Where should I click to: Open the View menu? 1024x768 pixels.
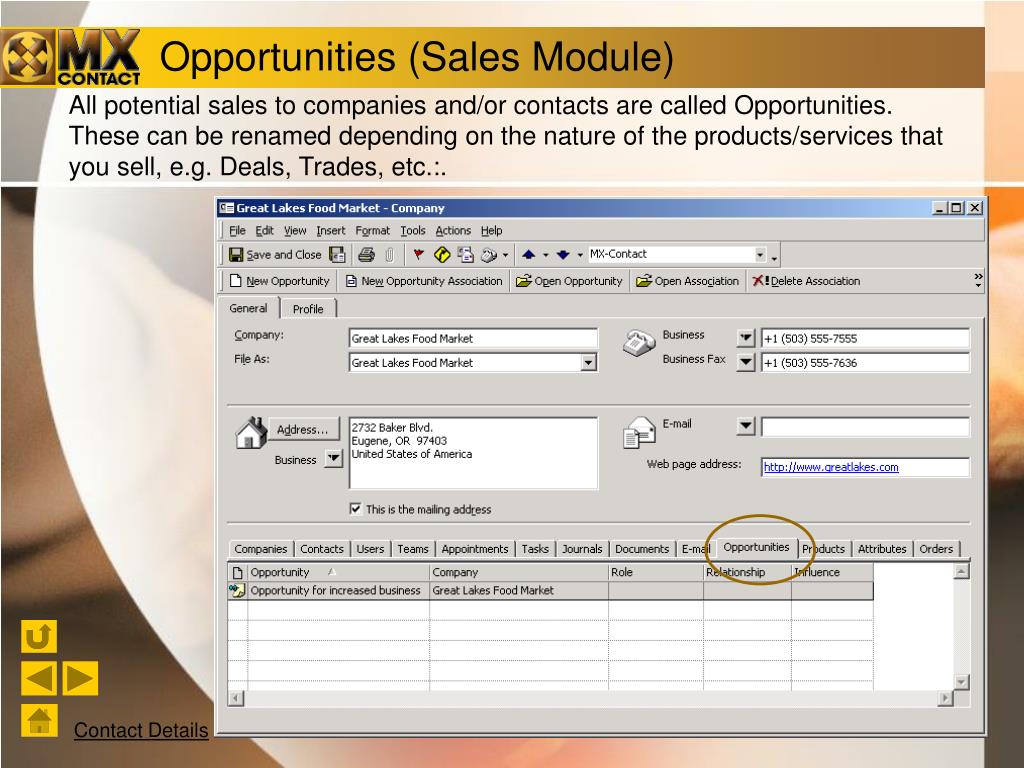coord(295,231)
